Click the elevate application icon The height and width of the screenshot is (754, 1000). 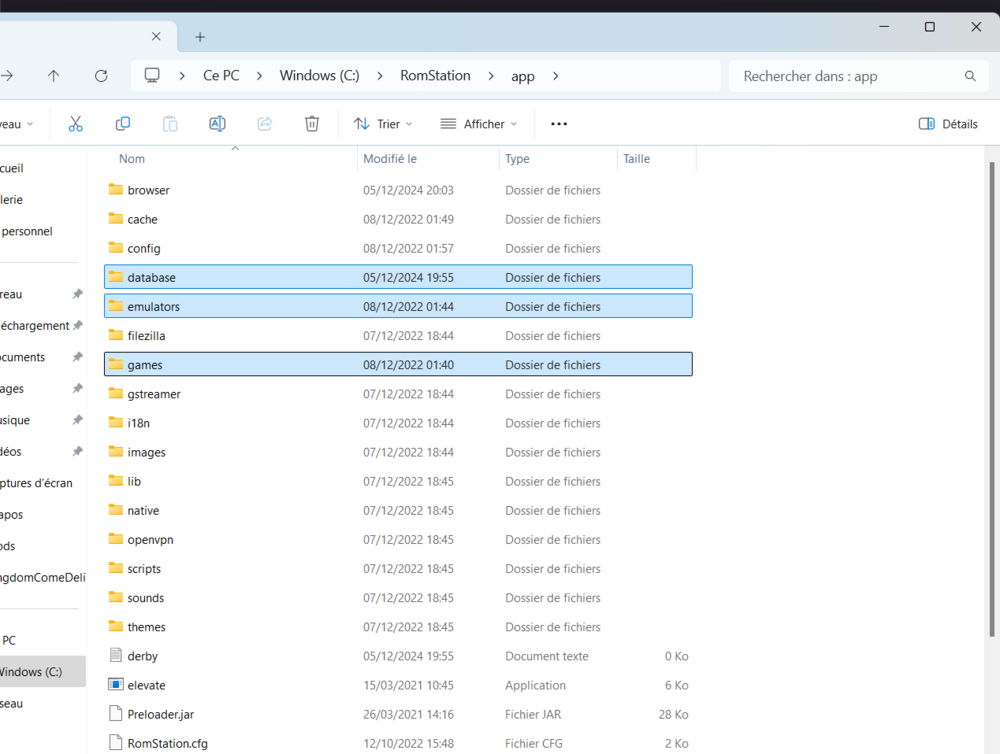point(115,685)
